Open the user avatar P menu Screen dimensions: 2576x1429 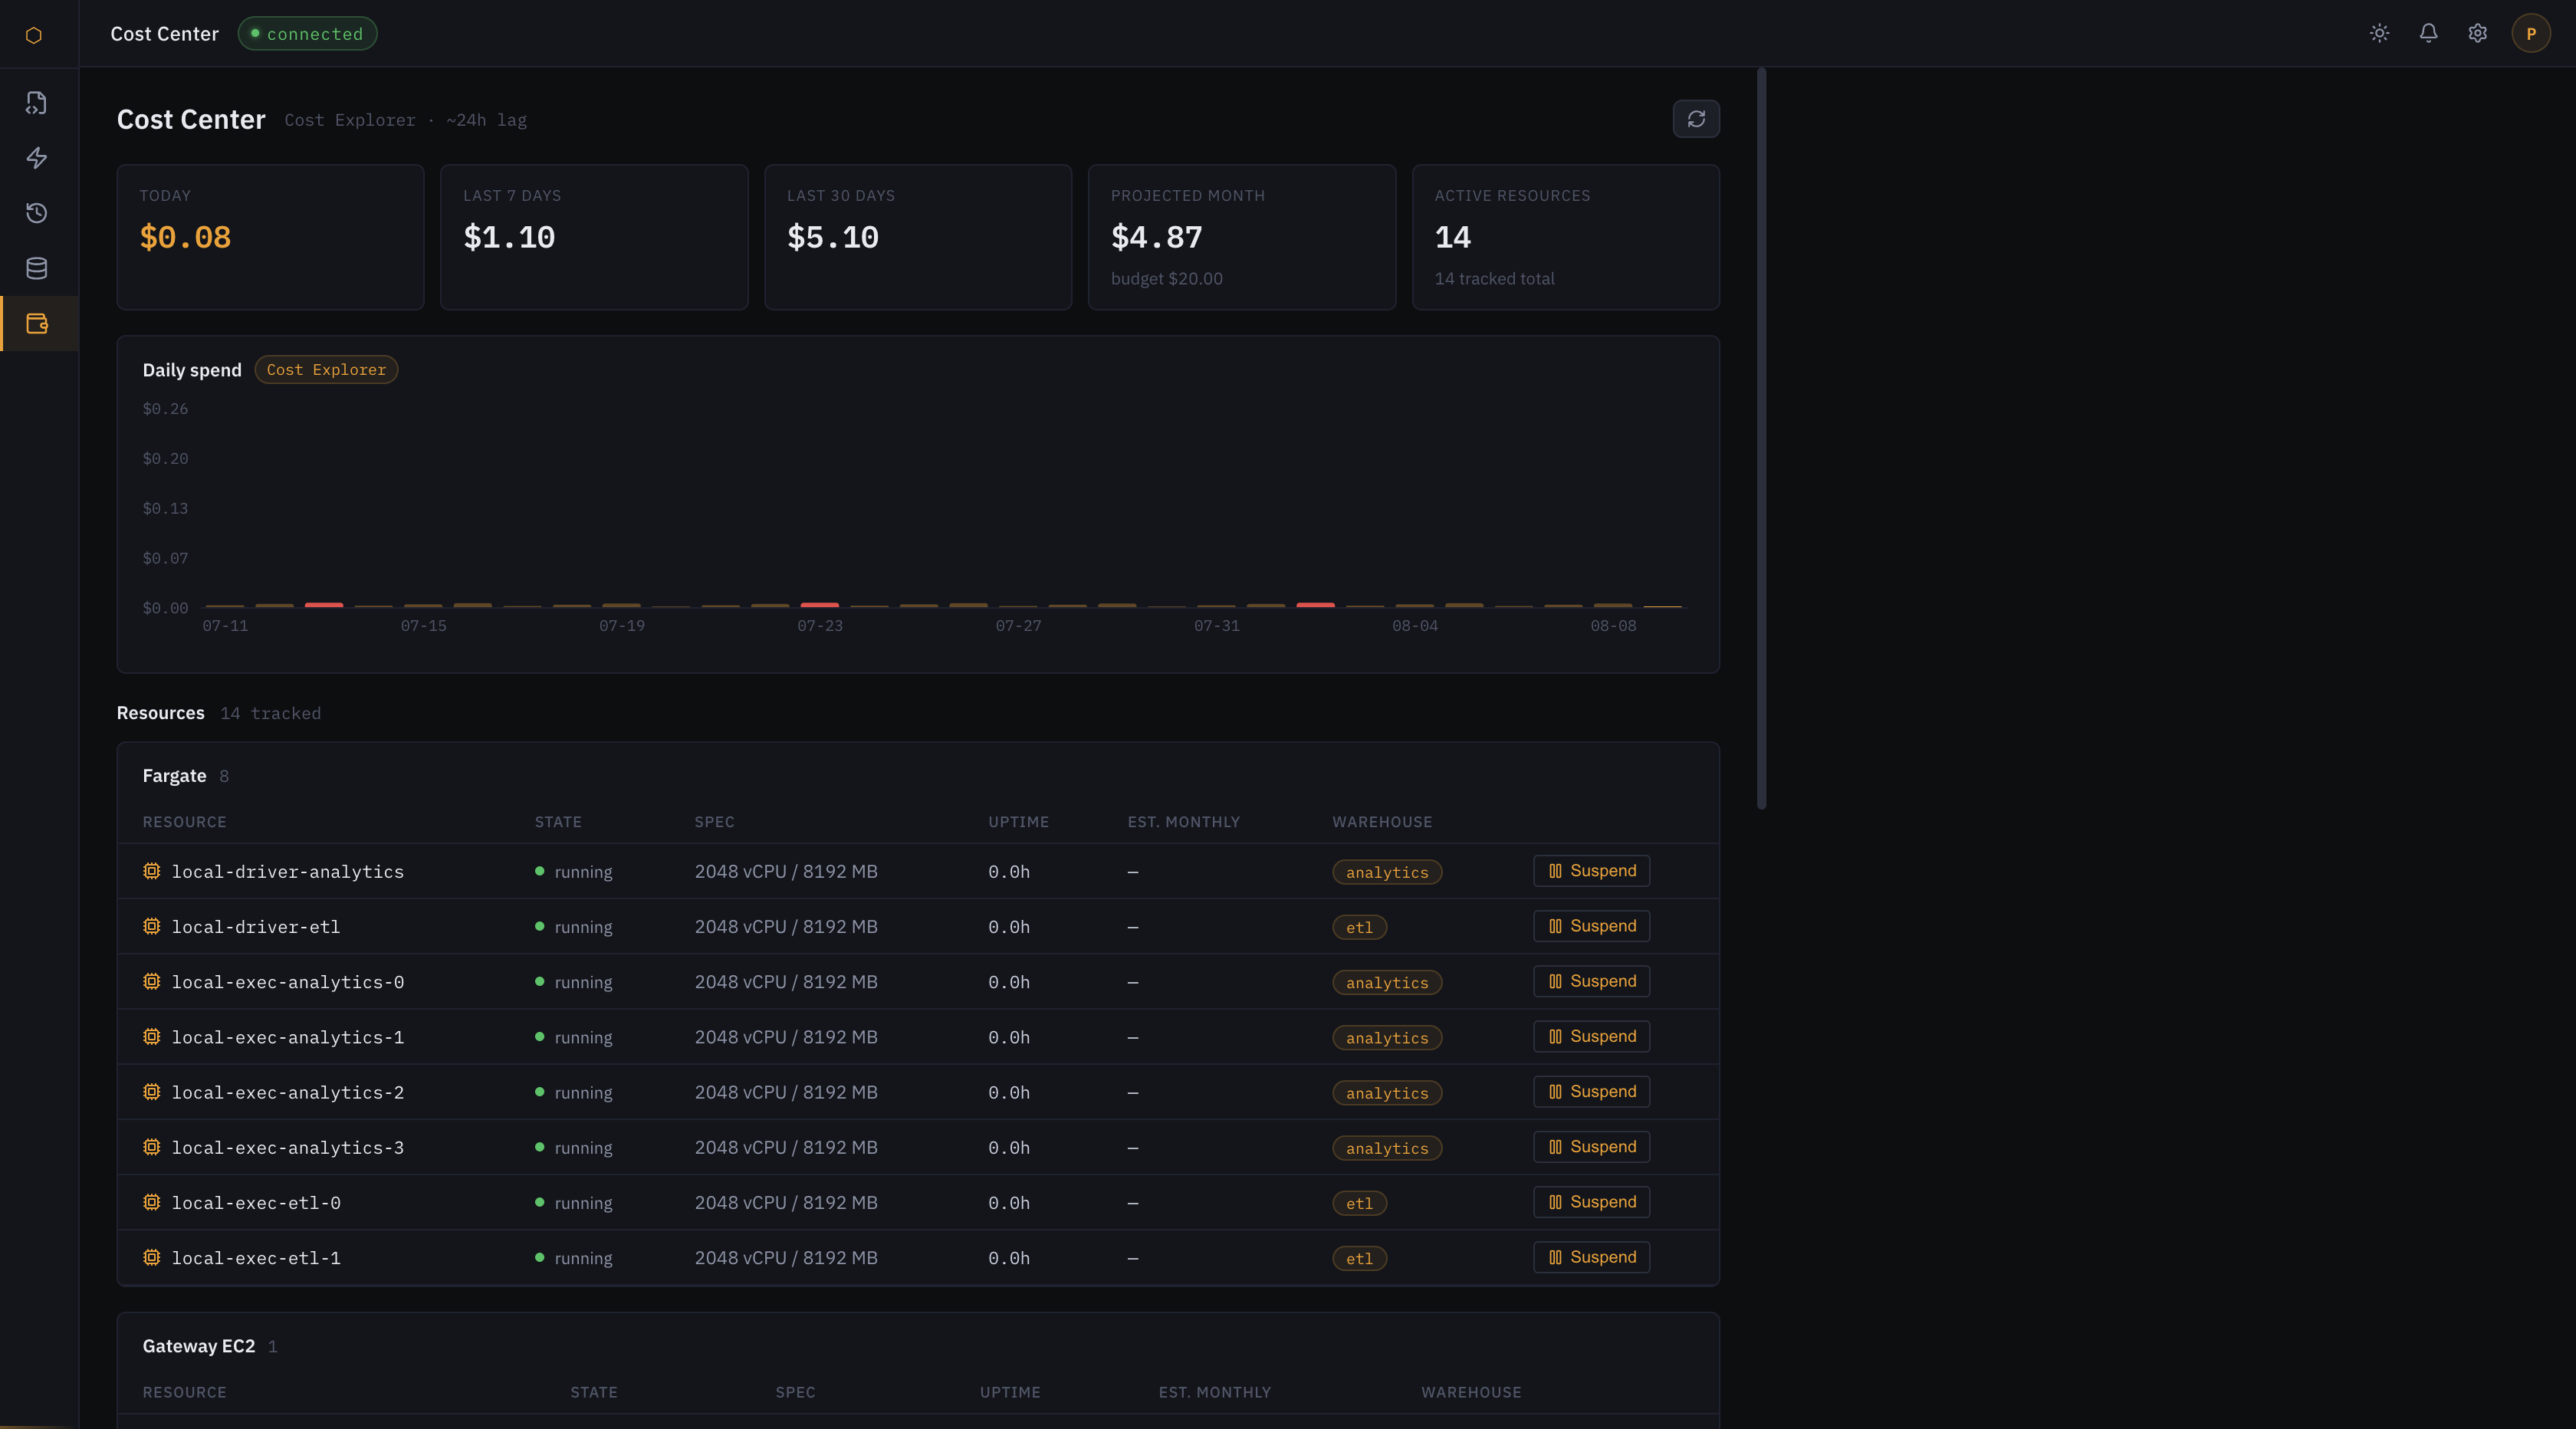2530,33
